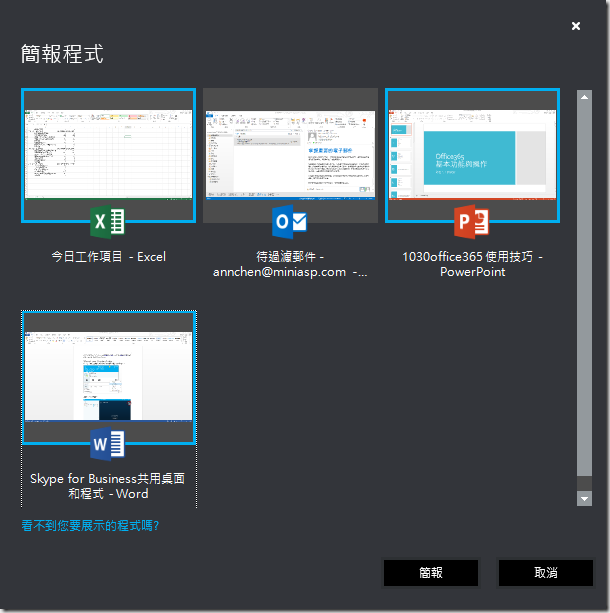
Task: Click the 簡報程式 dialog heading
Action: tap(62, 54)
